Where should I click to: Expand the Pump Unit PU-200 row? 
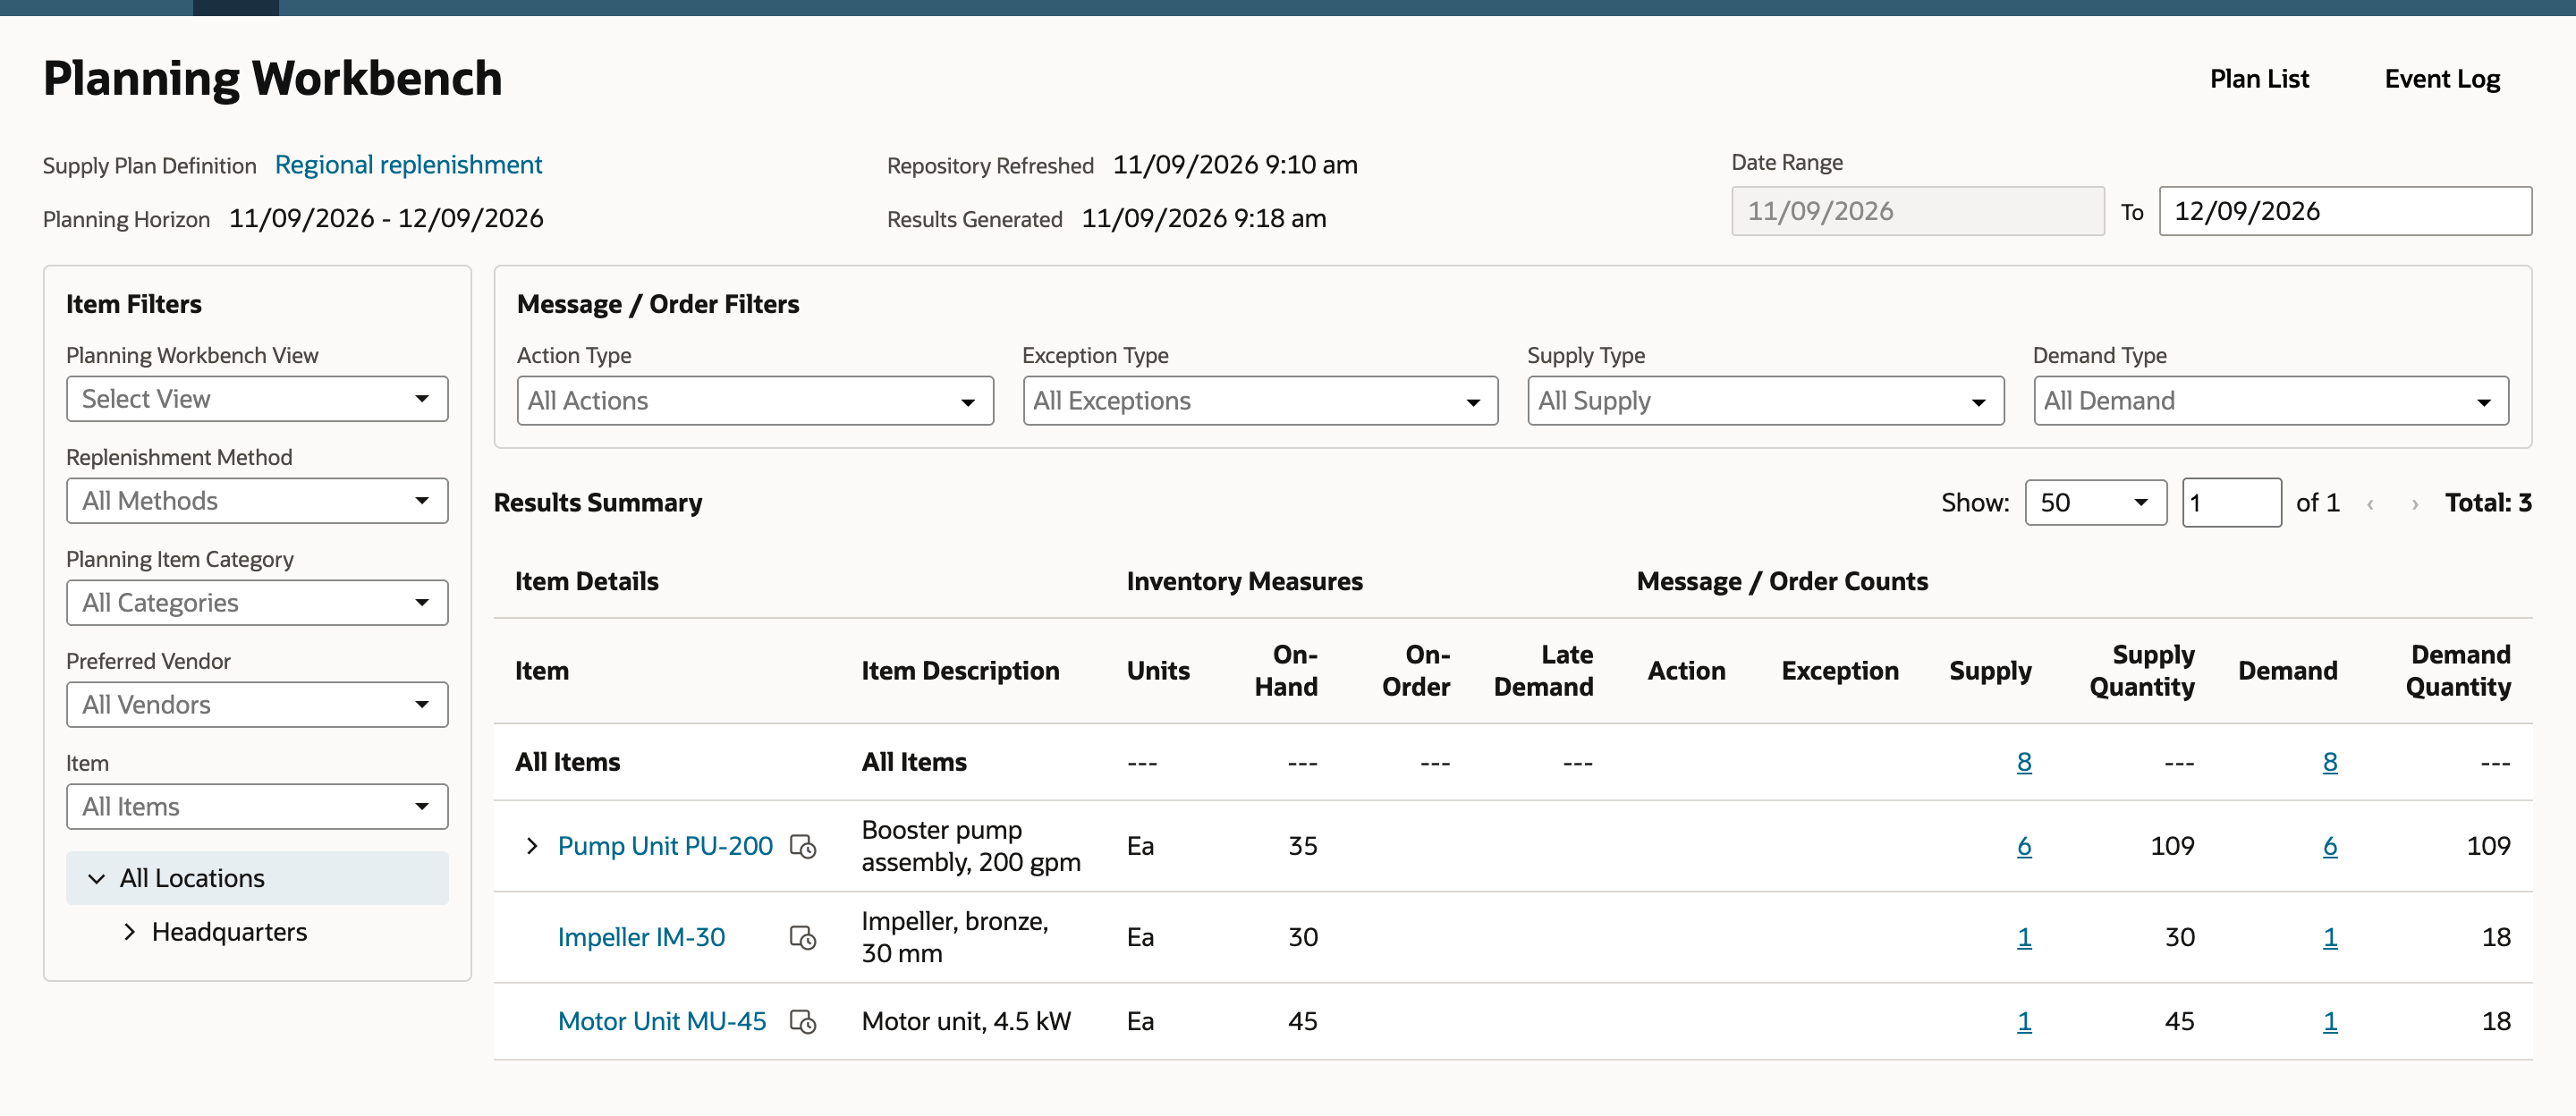(532, 846)
